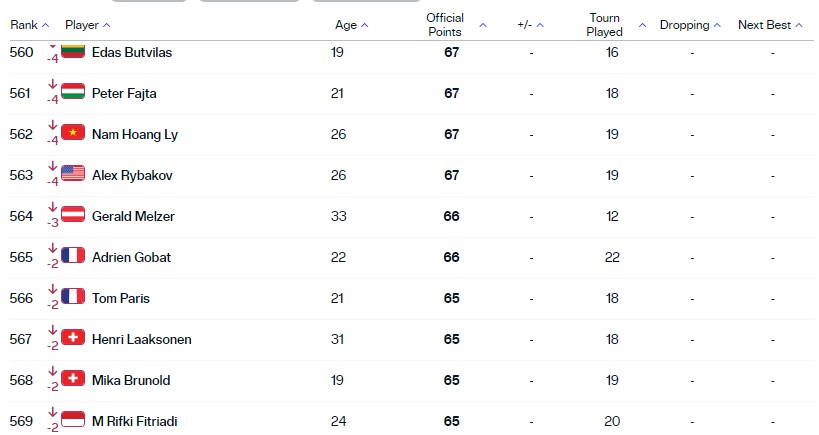This screenshot has height=435, width=819.
Task: Click the USA flag beside Alex Rybakov
Action: [73, 173]
